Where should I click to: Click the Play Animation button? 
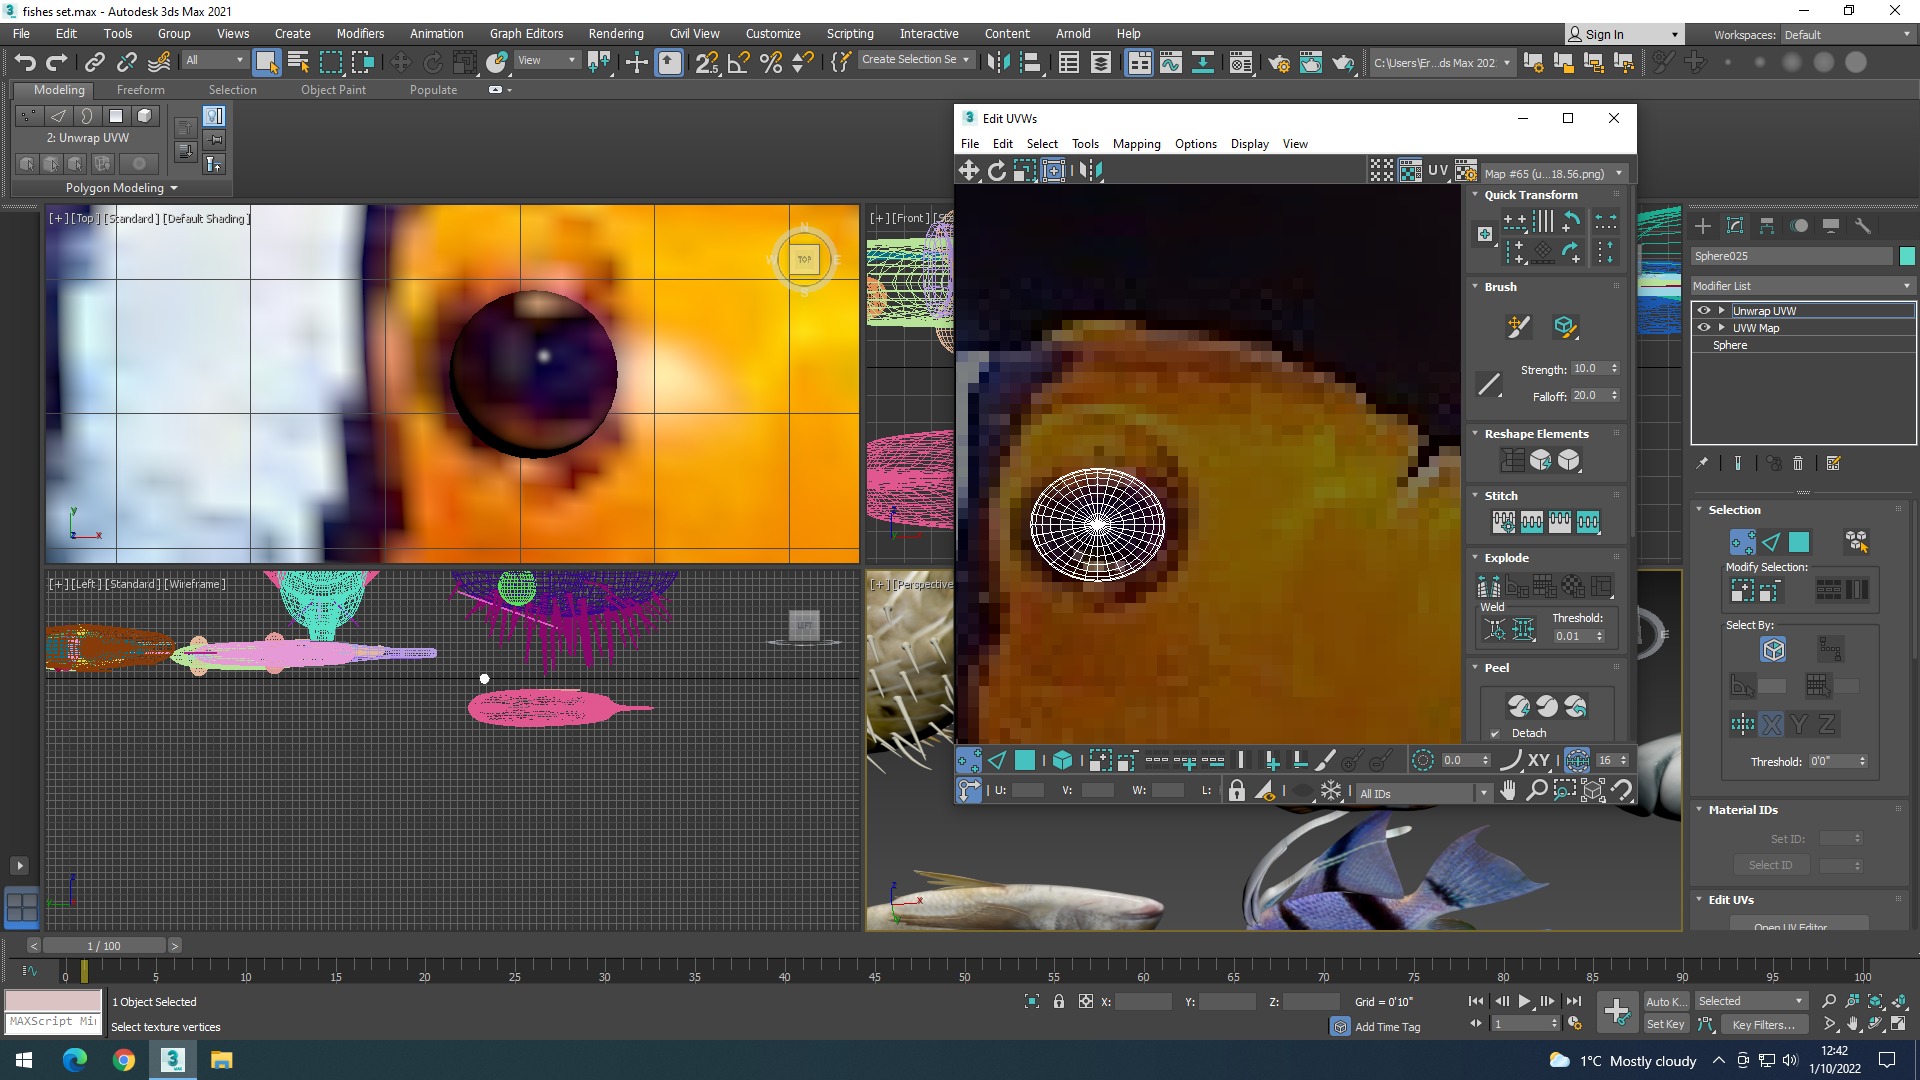(1525, 1001)
